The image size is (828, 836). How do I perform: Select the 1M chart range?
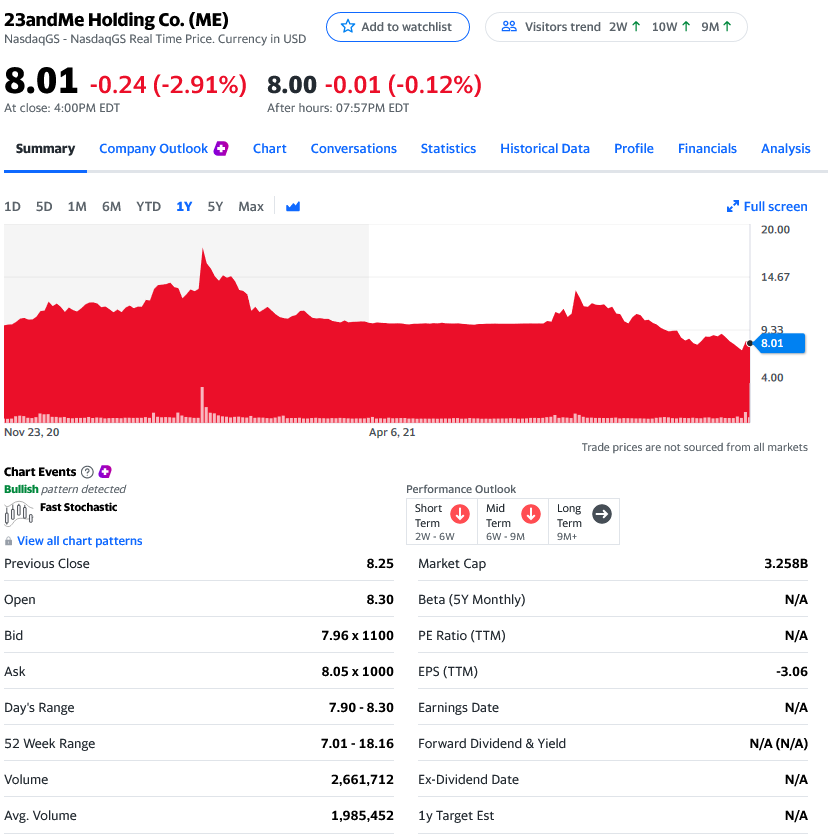[x=77, y=206]
